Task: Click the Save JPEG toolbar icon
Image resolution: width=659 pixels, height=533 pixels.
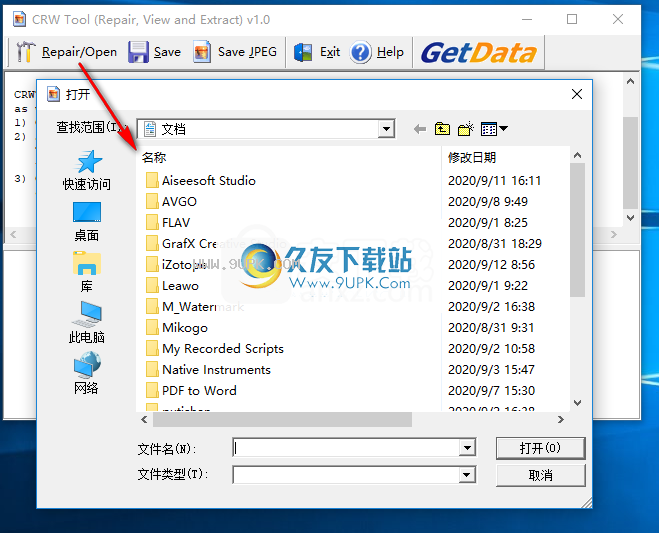Action: click(x=202, y=52)
